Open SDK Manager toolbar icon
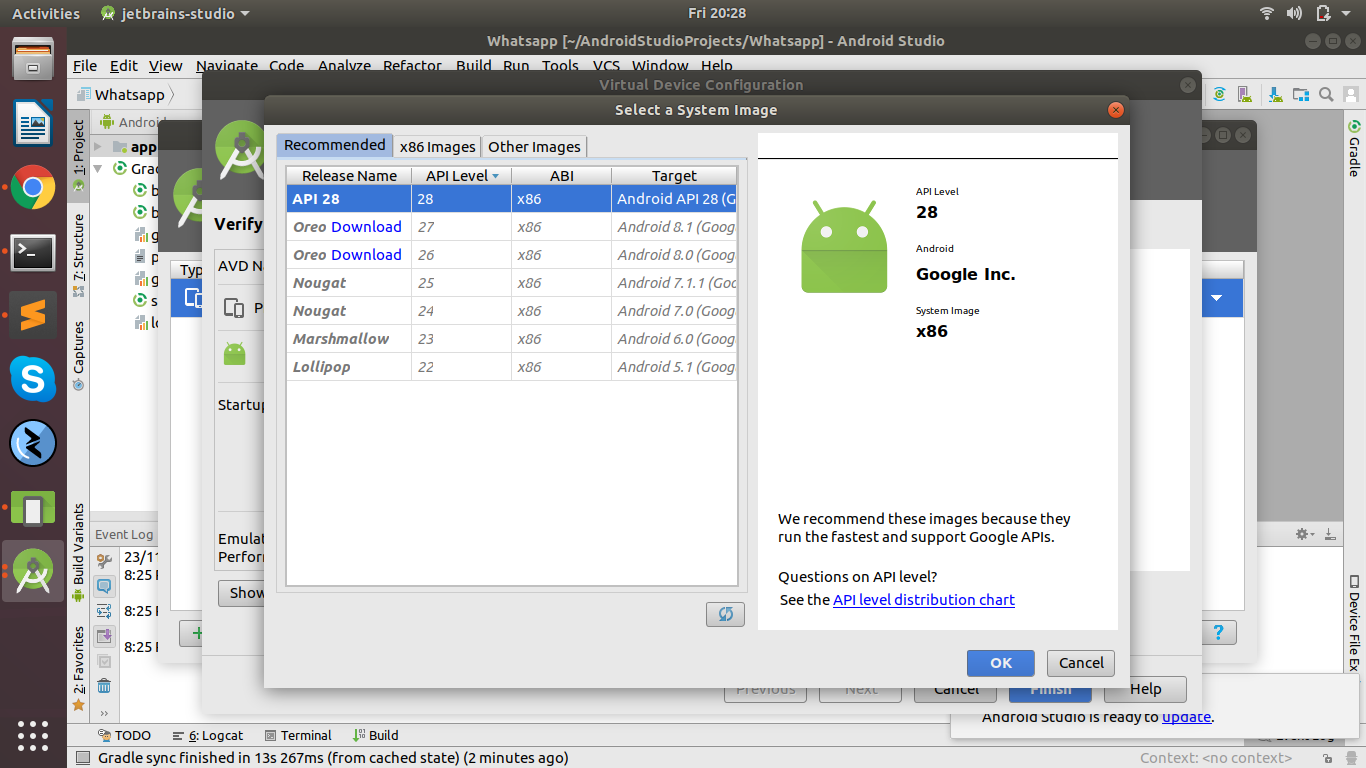This screenshot has width=1366, height=768. click(1276, 95)
